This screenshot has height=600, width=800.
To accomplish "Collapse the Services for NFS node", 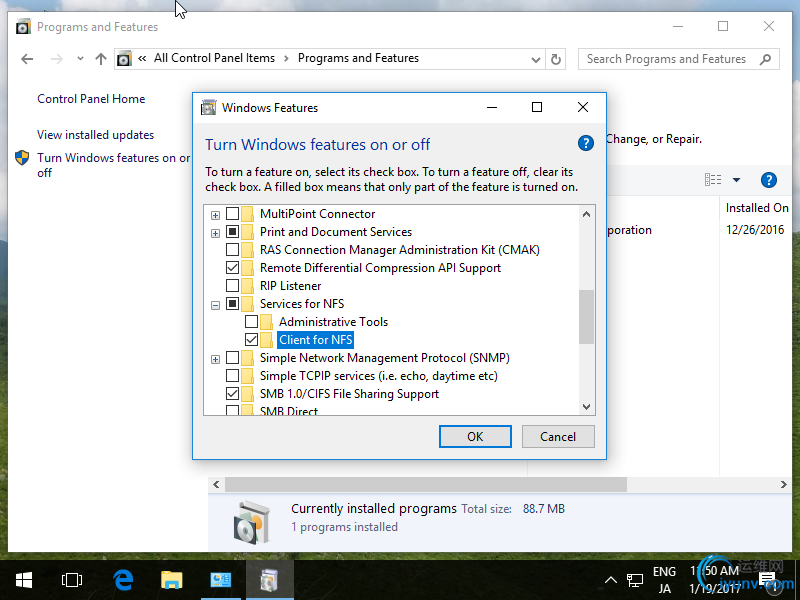I will [215, 305].
